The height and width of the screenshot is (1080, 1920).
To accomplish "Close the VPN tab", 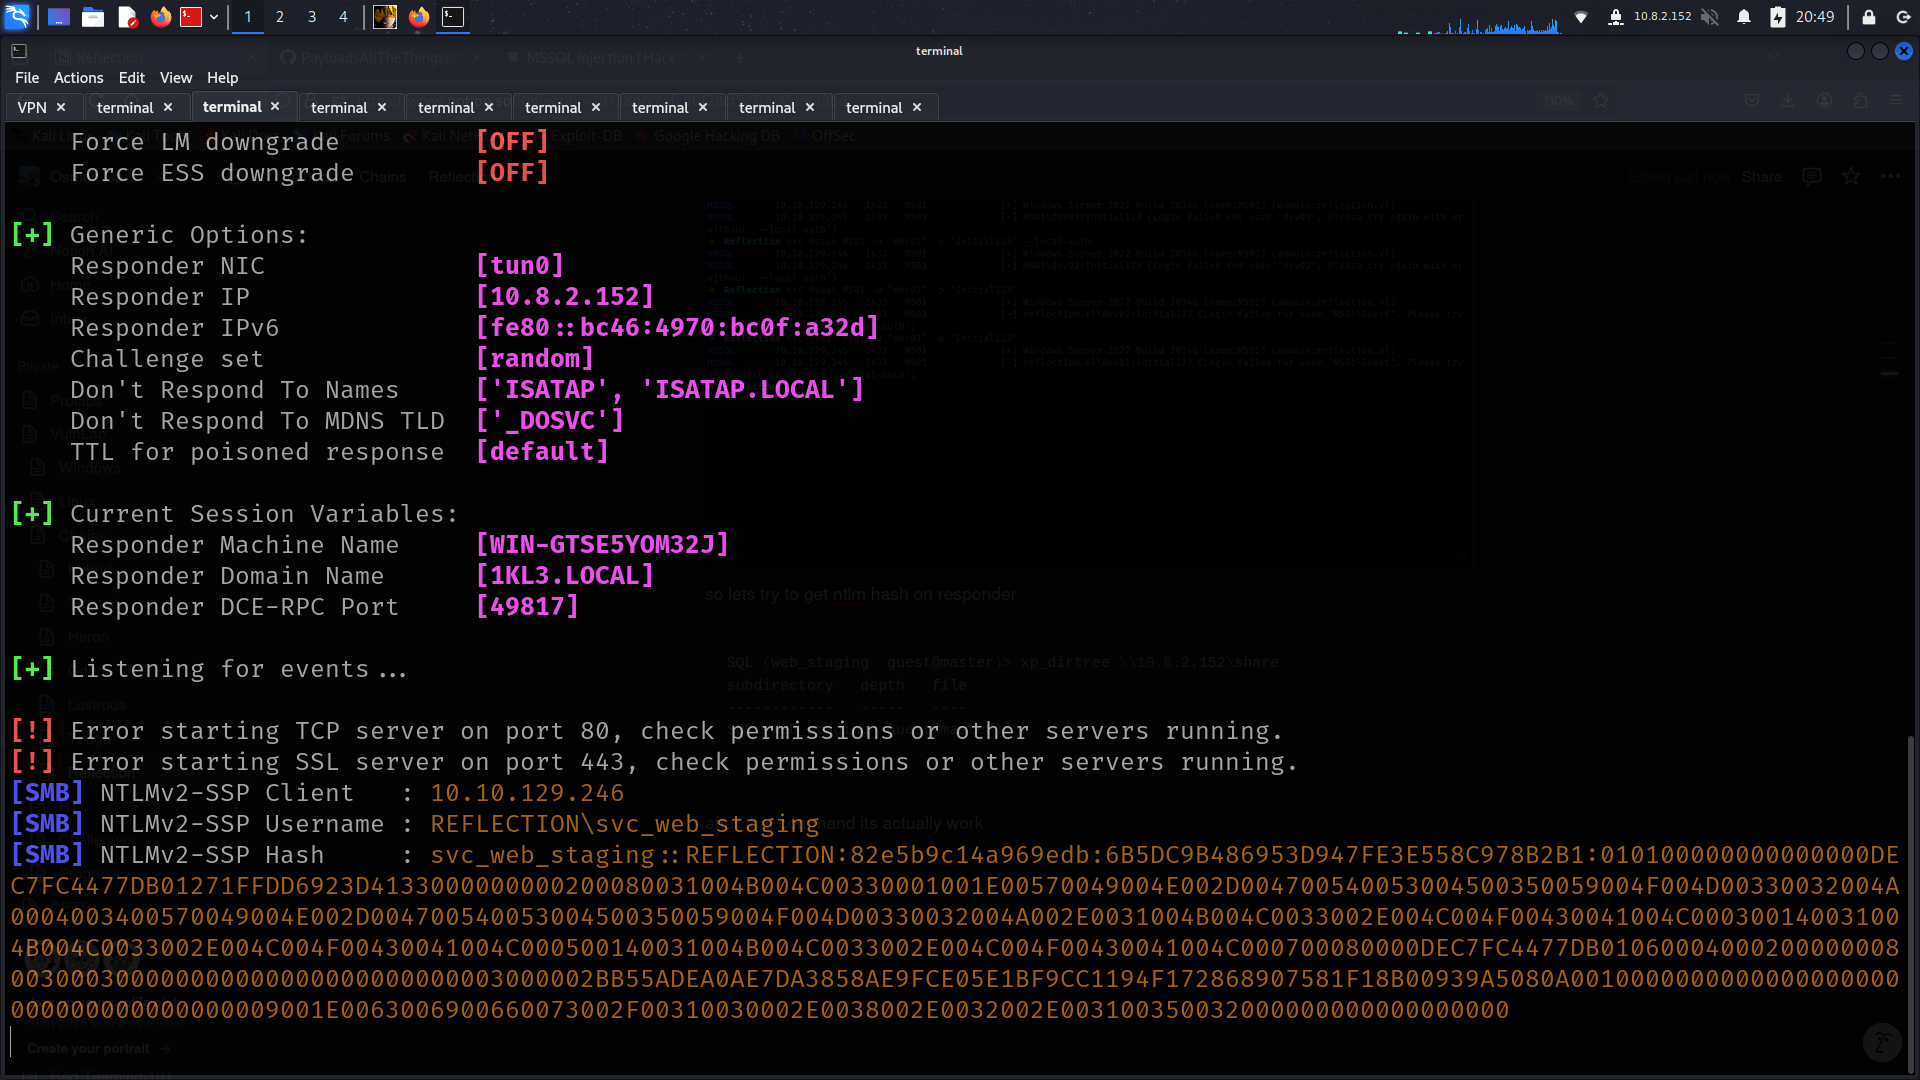I will [x=61, y=107].
